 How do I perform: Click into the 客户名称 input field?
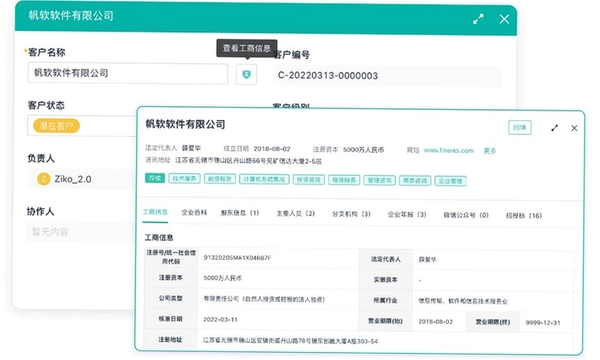[x=128, y=73]
